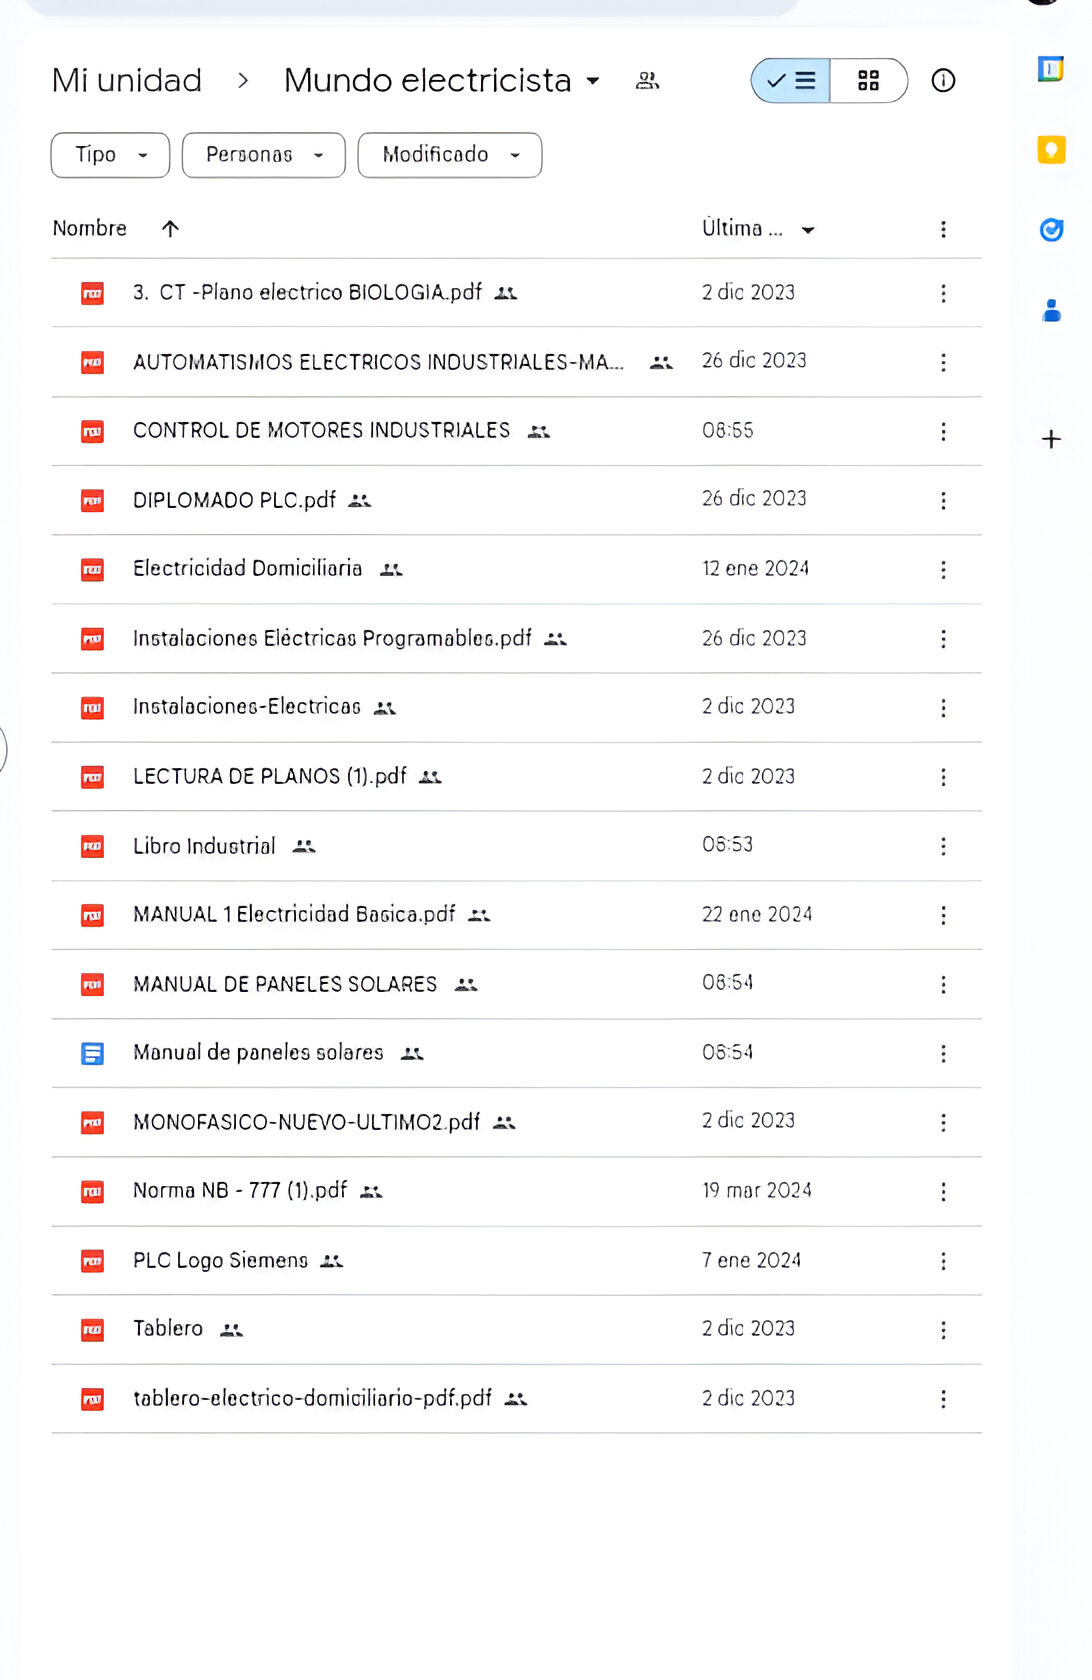Select the file MONOFASICO-NUEVO-ULTIMO2.pdf
Viewport: 1092px width, 1680px height.
pos(516,1122)
